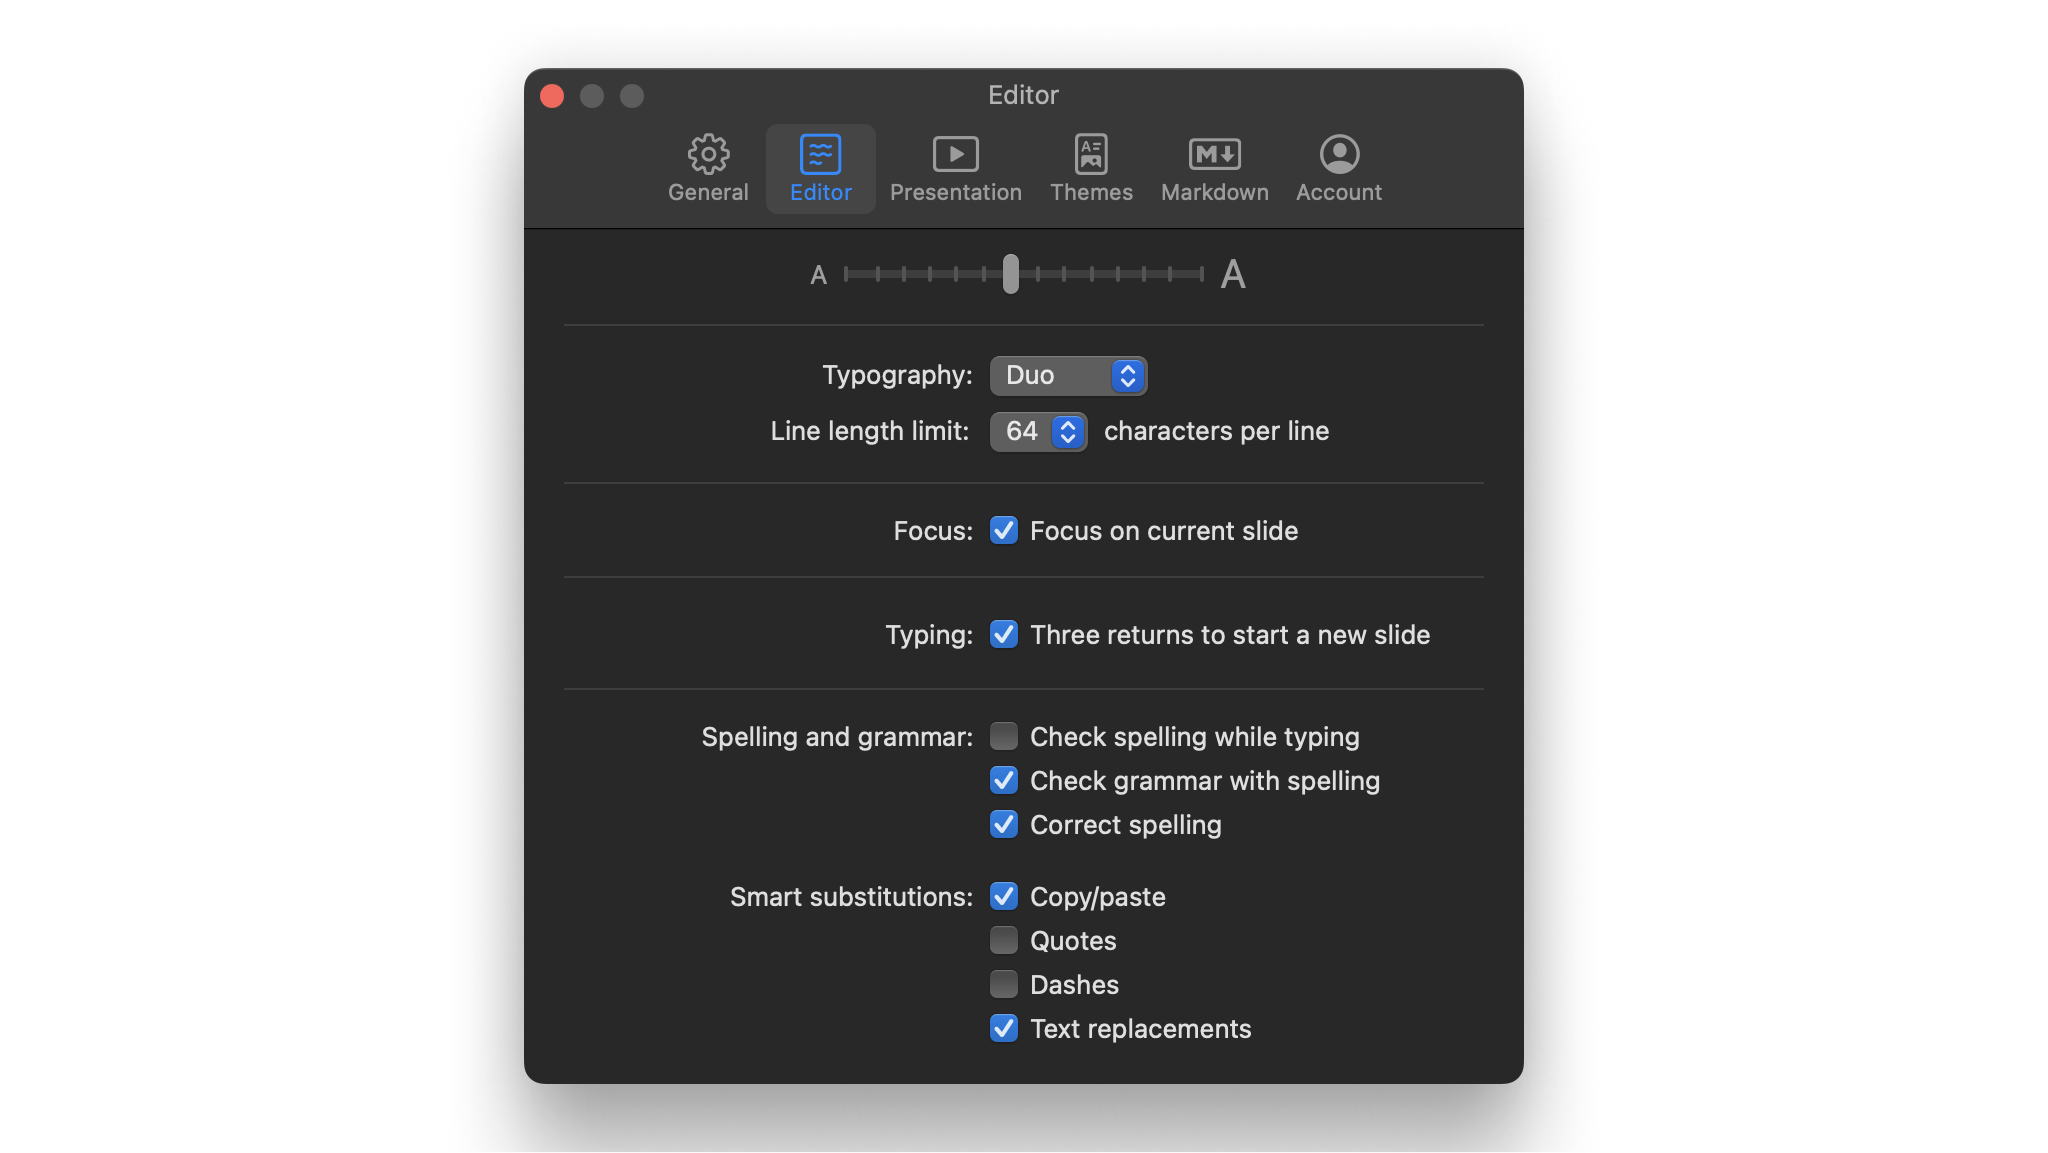Turn on Quotes smart substitution
Screen dimensions: 2048x1153
click(x=1004, y=940)
